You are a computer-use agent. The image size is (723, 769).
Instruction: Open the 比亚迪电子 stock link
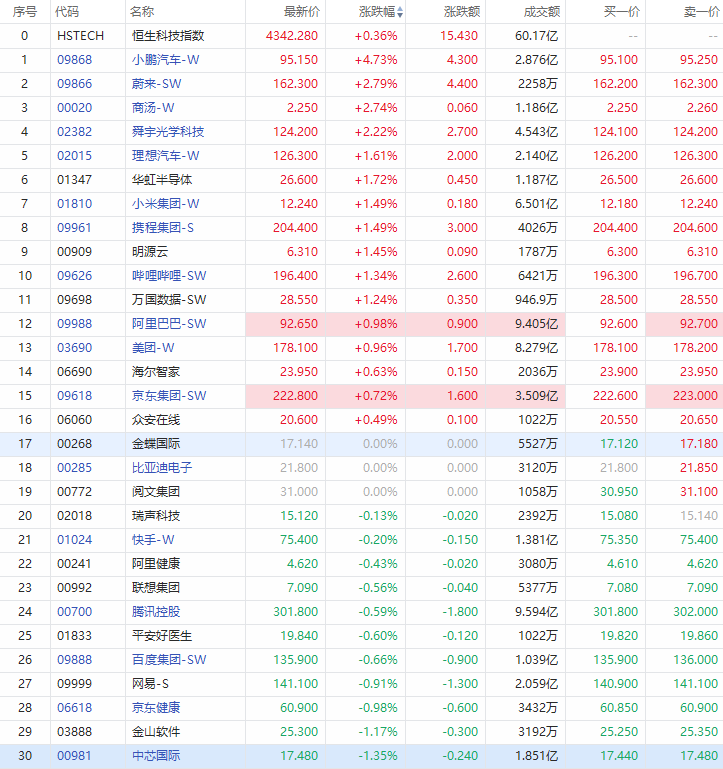(x=162, y=468)
